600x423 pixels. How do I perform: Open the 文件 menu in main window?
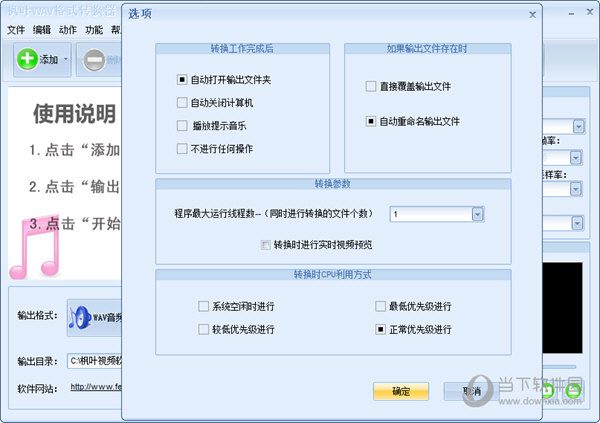pyautogui.click(x=16, y=29)
